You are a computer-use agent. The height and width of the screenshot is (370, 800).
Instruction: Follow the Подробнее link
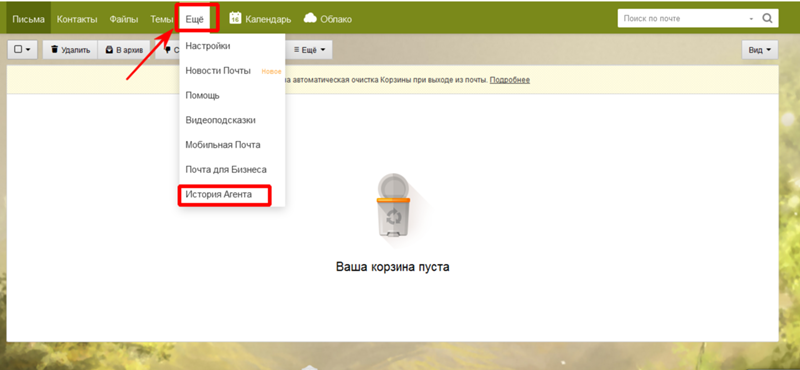pos(510,80)
